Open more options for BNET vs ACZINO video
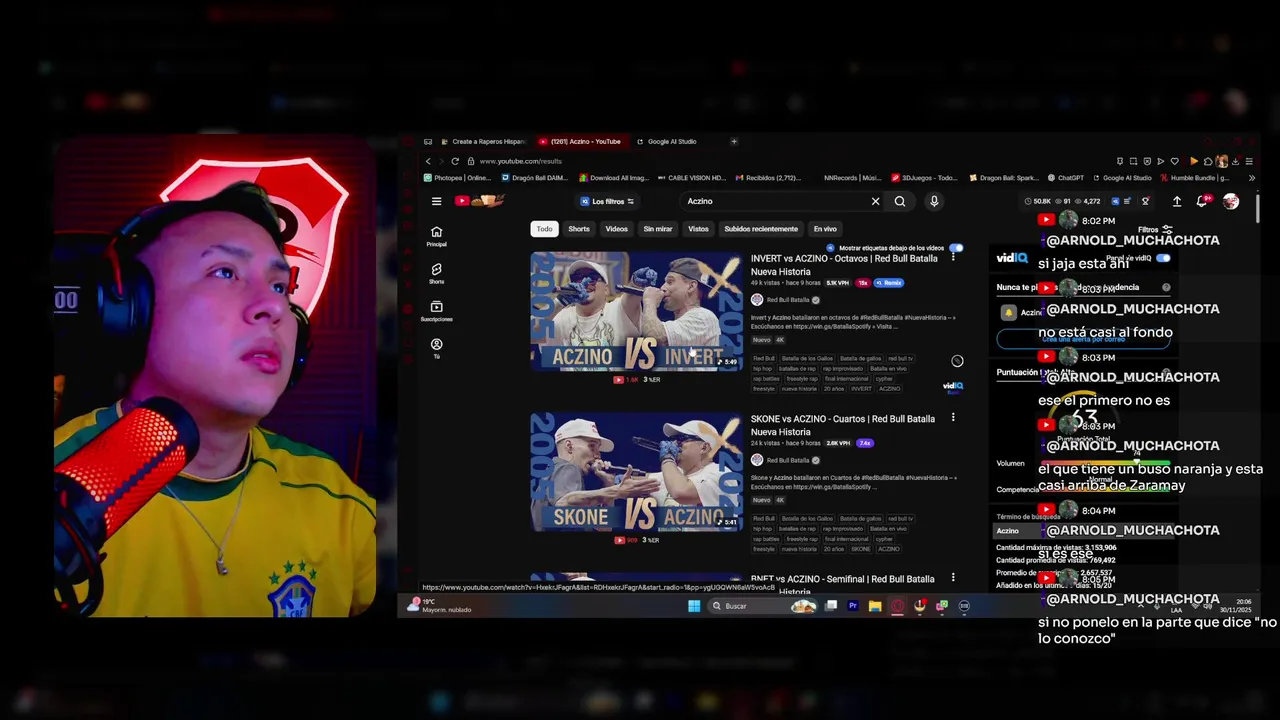 click(953, 578)
